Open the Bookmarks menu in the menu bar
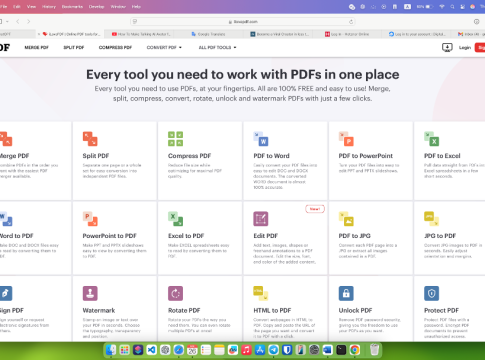485x360 pixels. coord(72,7)
